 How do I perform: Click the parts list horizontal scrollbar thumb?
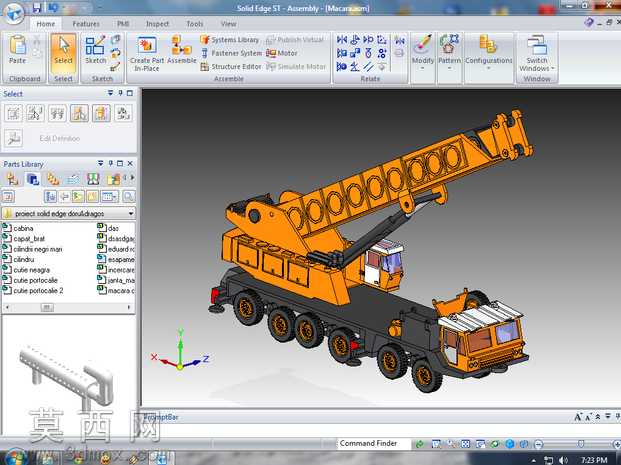[x=47, y=307]
